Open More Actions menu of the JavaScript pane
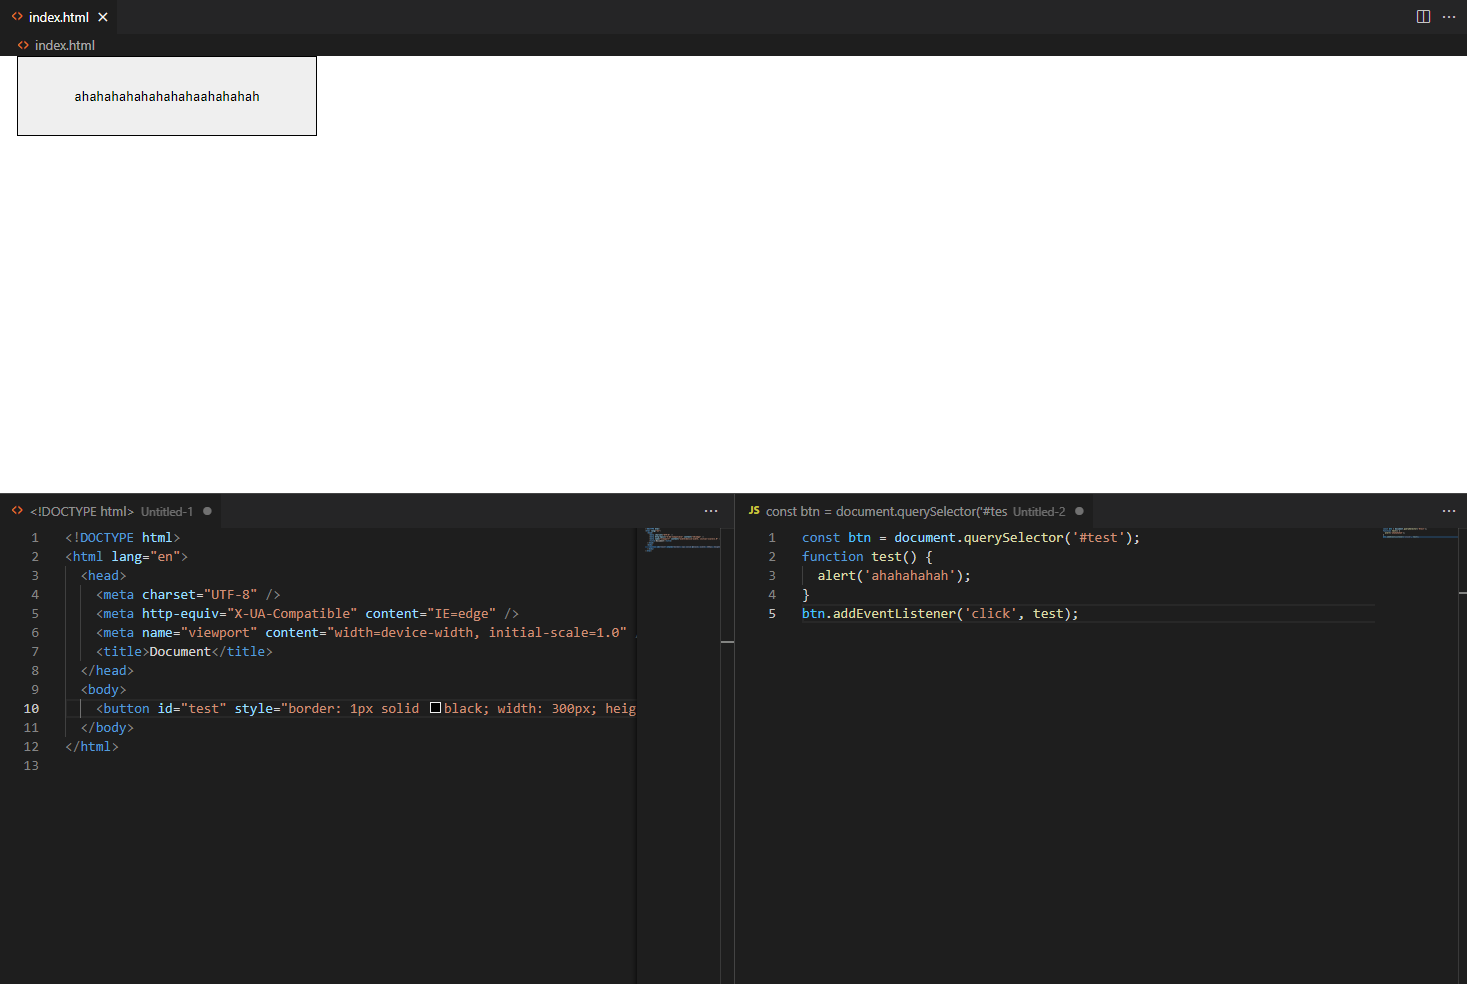 click(x=1448, y=511)
